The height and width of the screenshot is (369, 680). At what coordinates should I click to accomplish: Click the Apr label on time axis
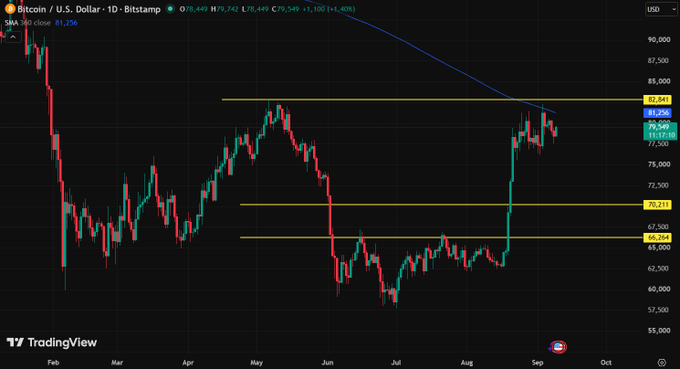click(x=188, y=362)
